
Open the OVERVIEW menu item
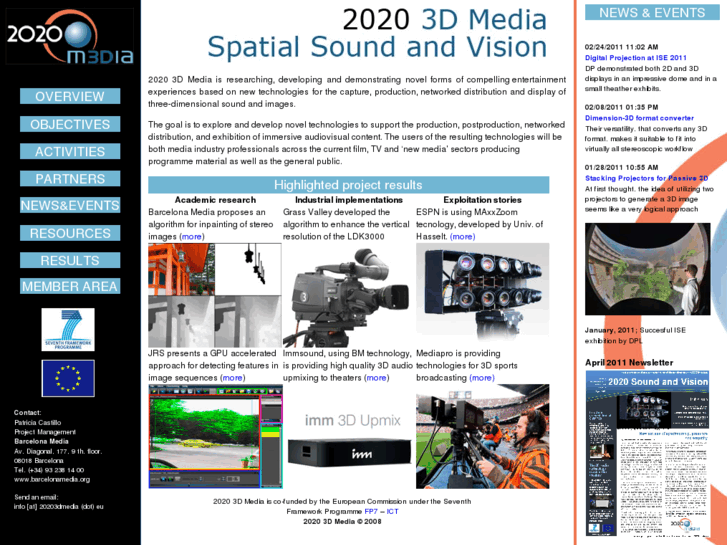pos(70,96)
